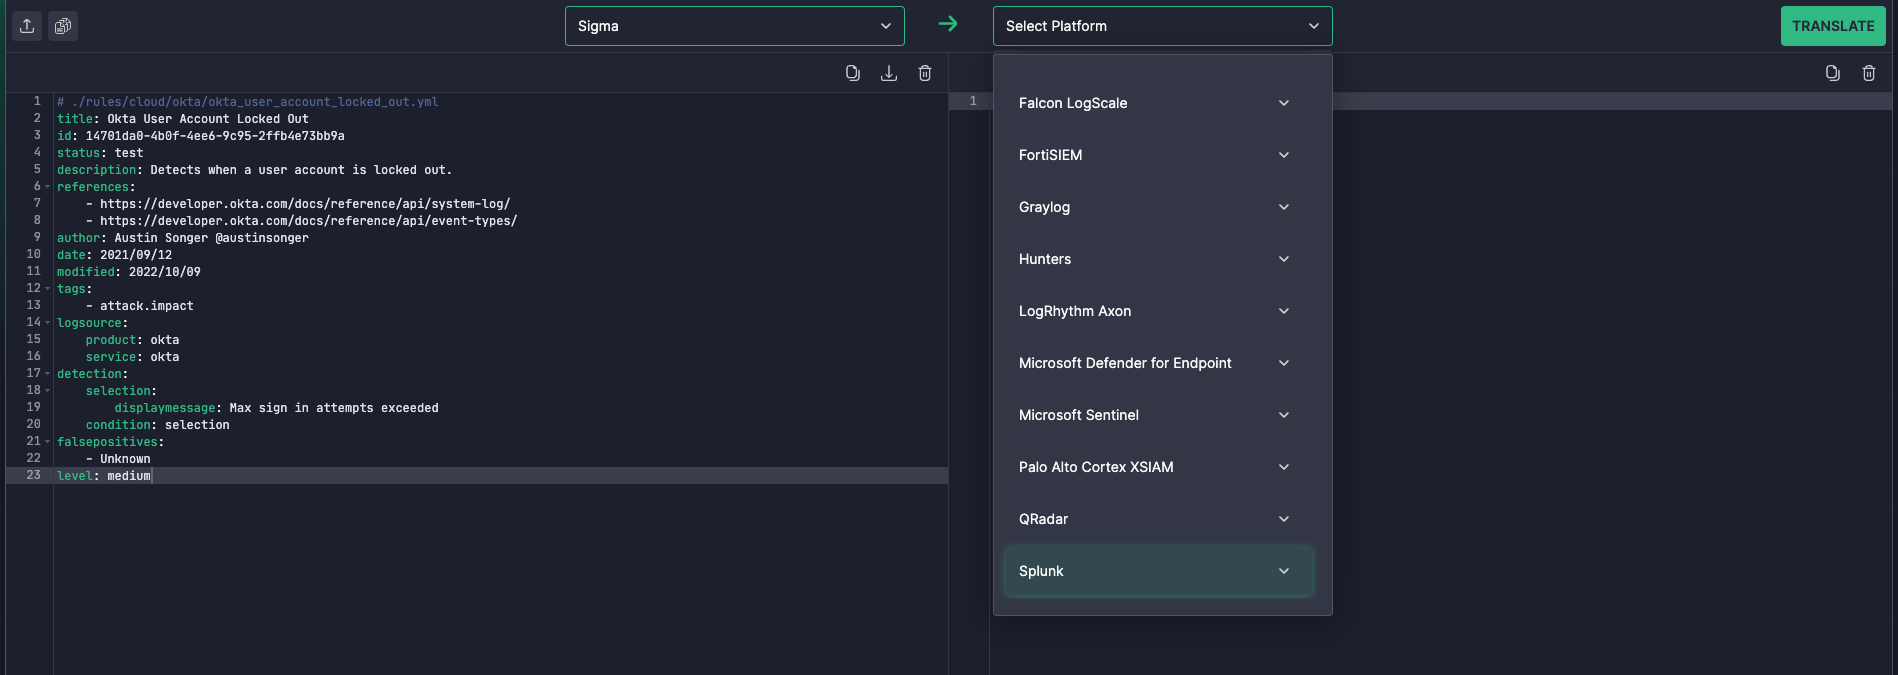Copy the translated output content
The image size is (1898, 675).
[x=1832, y=73]
